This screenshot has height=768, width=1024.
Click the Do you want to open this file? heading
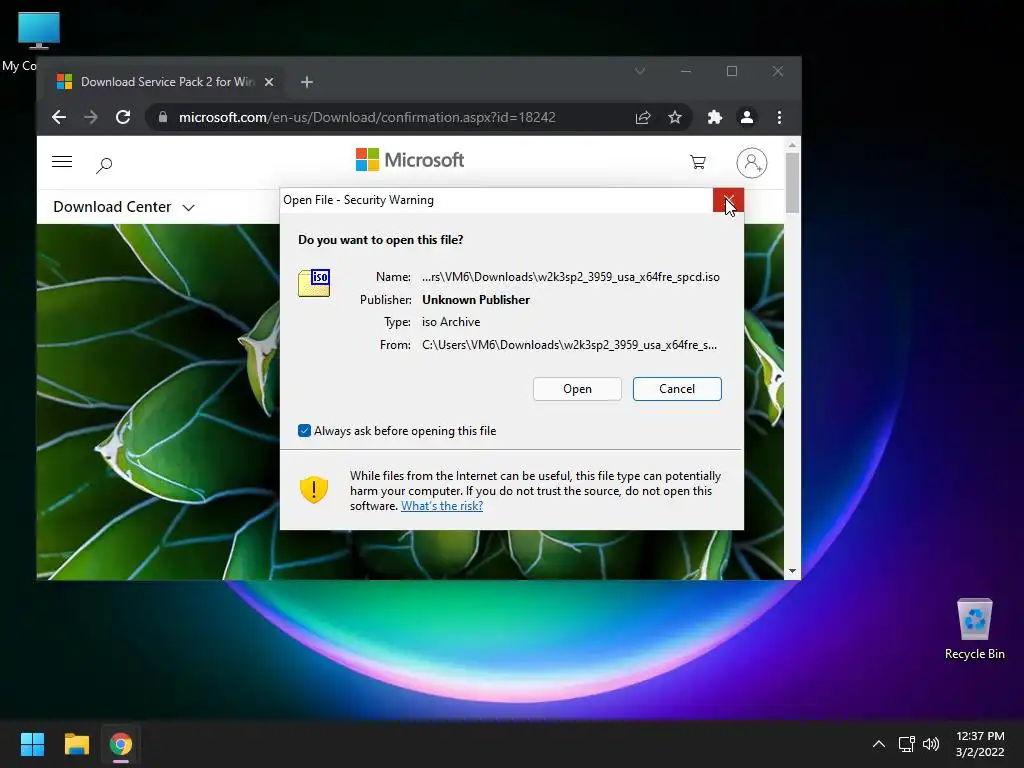(381, 240)
